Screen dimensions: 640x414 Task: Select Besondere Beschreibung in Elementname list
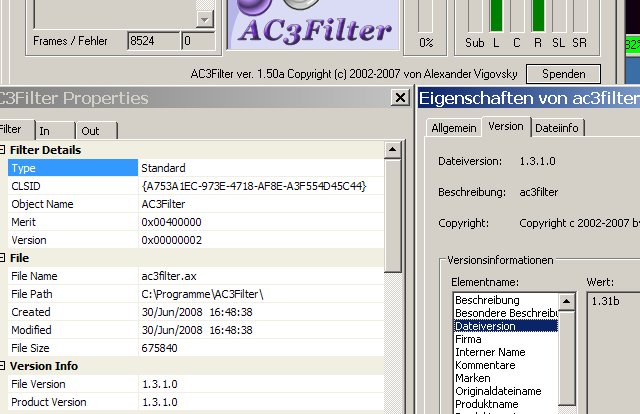506,313
